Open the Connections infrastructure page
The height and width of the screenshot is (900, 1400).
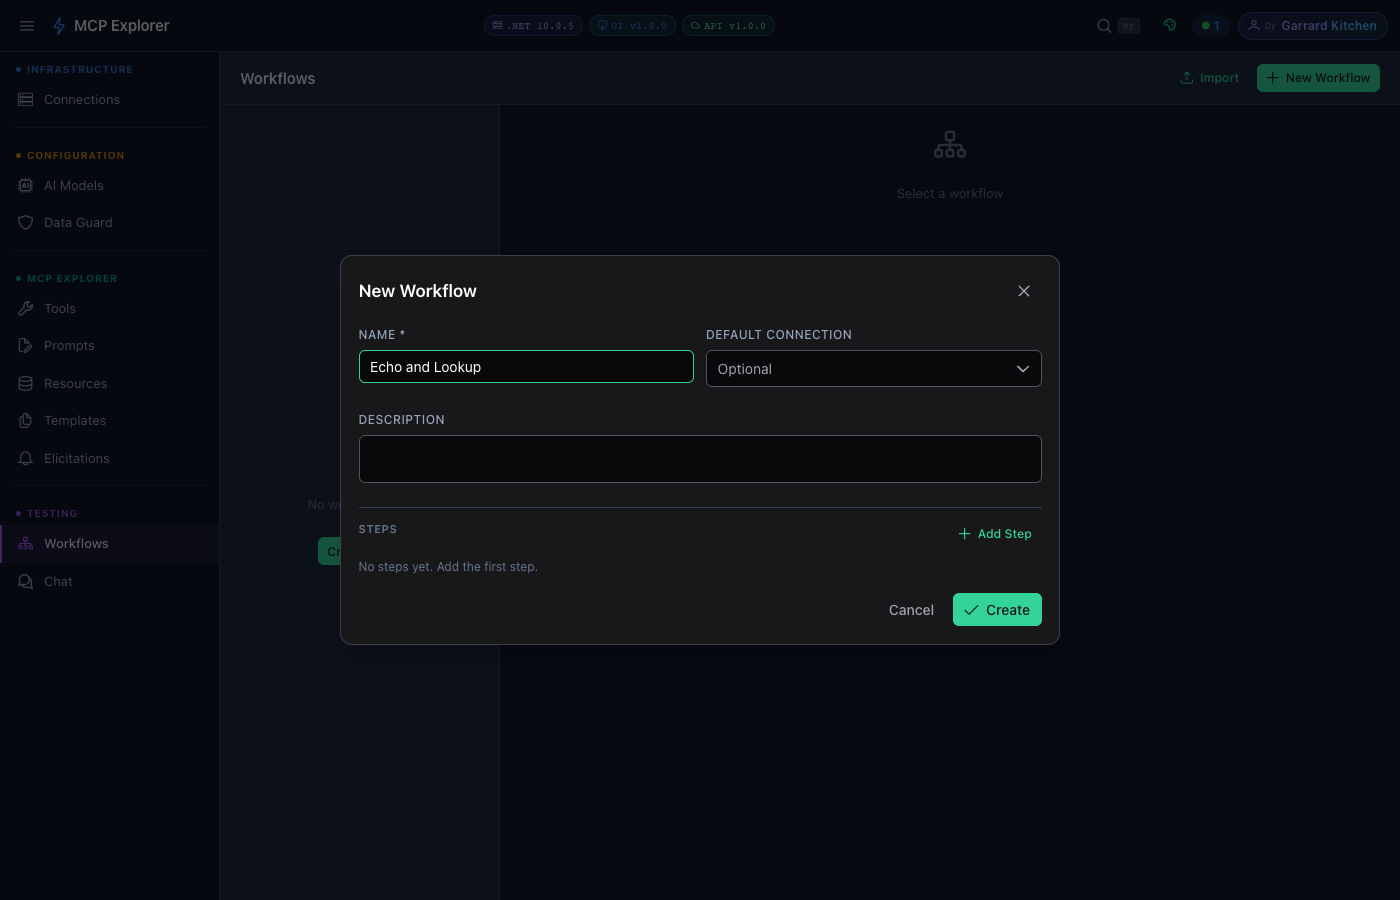click(81, 99)
